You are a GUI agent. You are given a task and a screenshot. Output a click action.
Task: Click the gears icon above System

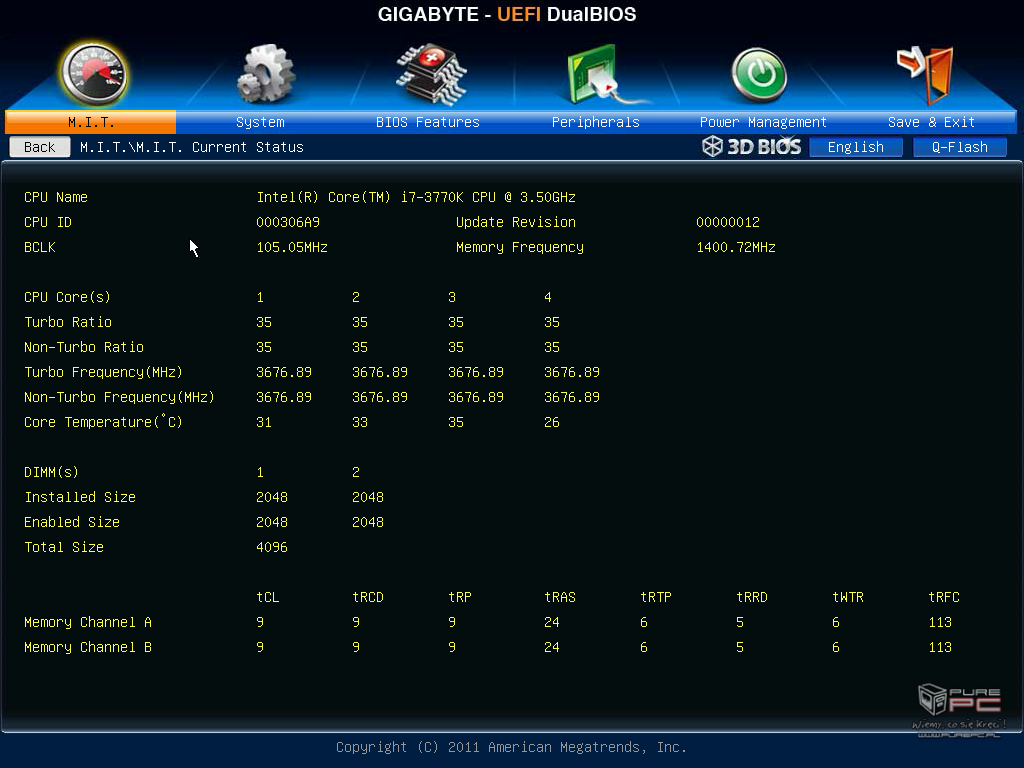[265, 75]
